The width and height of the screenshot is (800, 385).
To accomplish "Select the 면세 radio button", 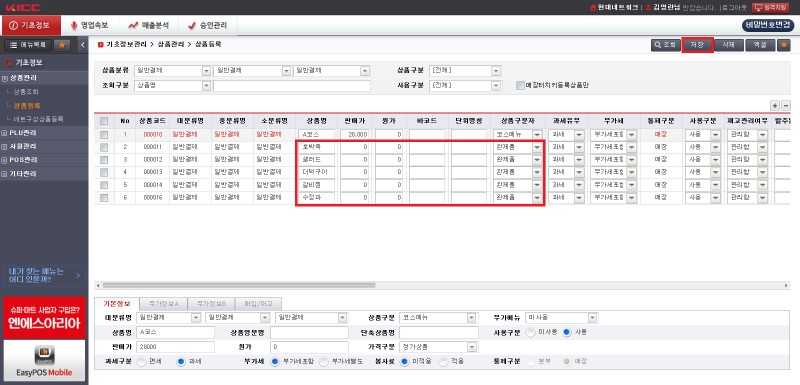I will tap(141, 361).
